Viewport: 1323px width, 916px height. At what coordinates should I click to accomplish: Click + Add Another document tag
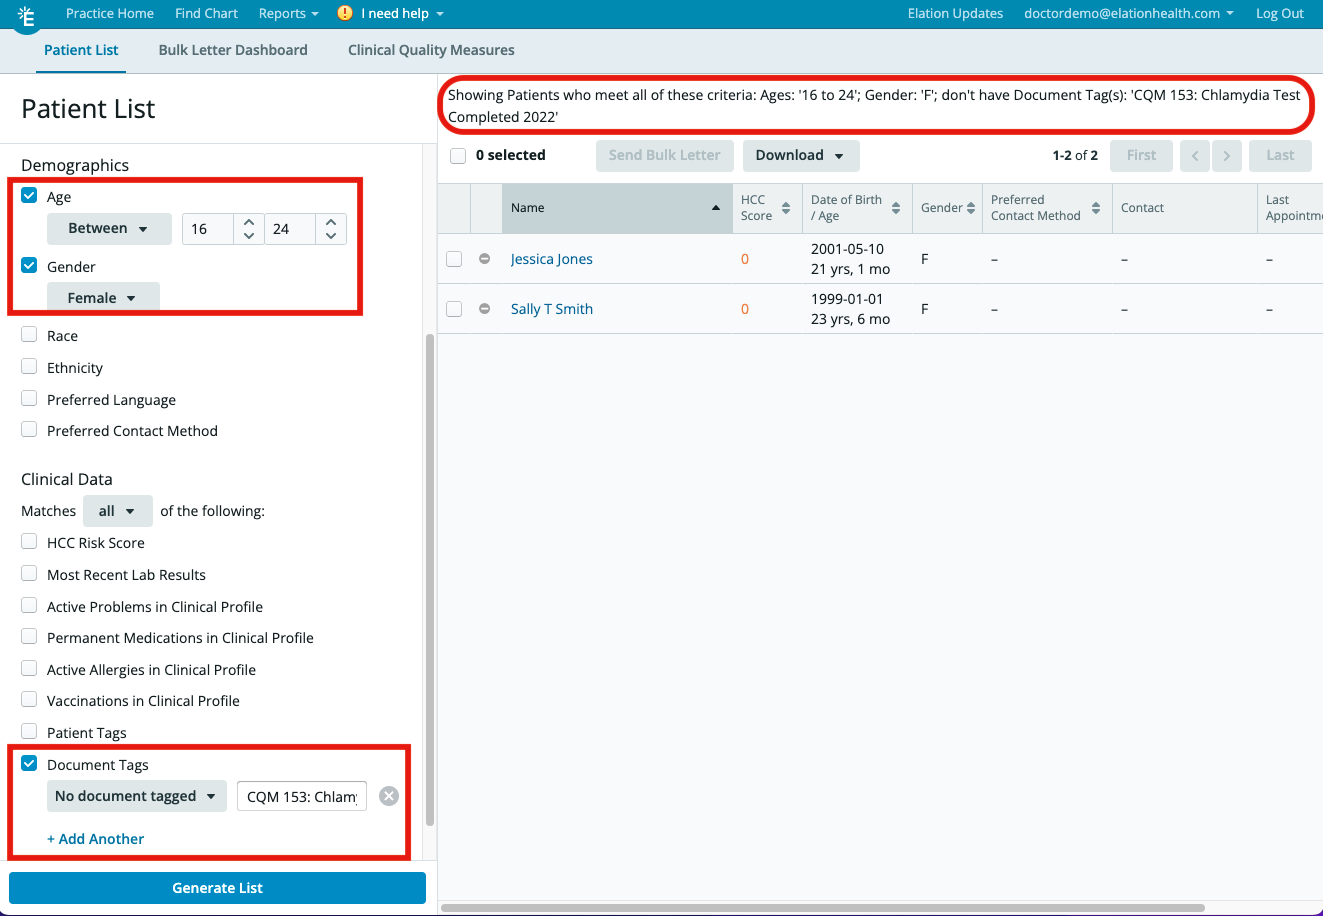click(x=95, y=839)
